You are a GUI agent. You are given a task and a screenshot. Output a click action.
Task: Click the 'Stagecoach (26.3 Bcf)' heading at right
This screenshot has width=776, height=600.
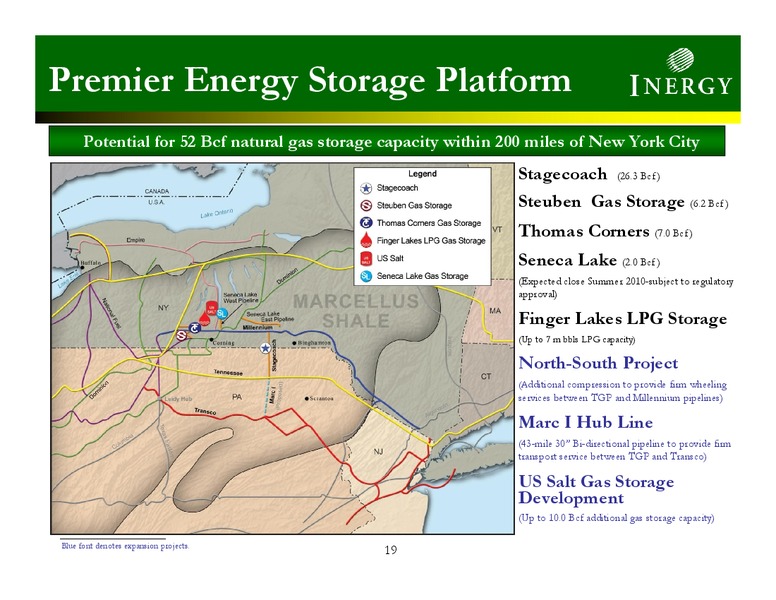(589, 174)
